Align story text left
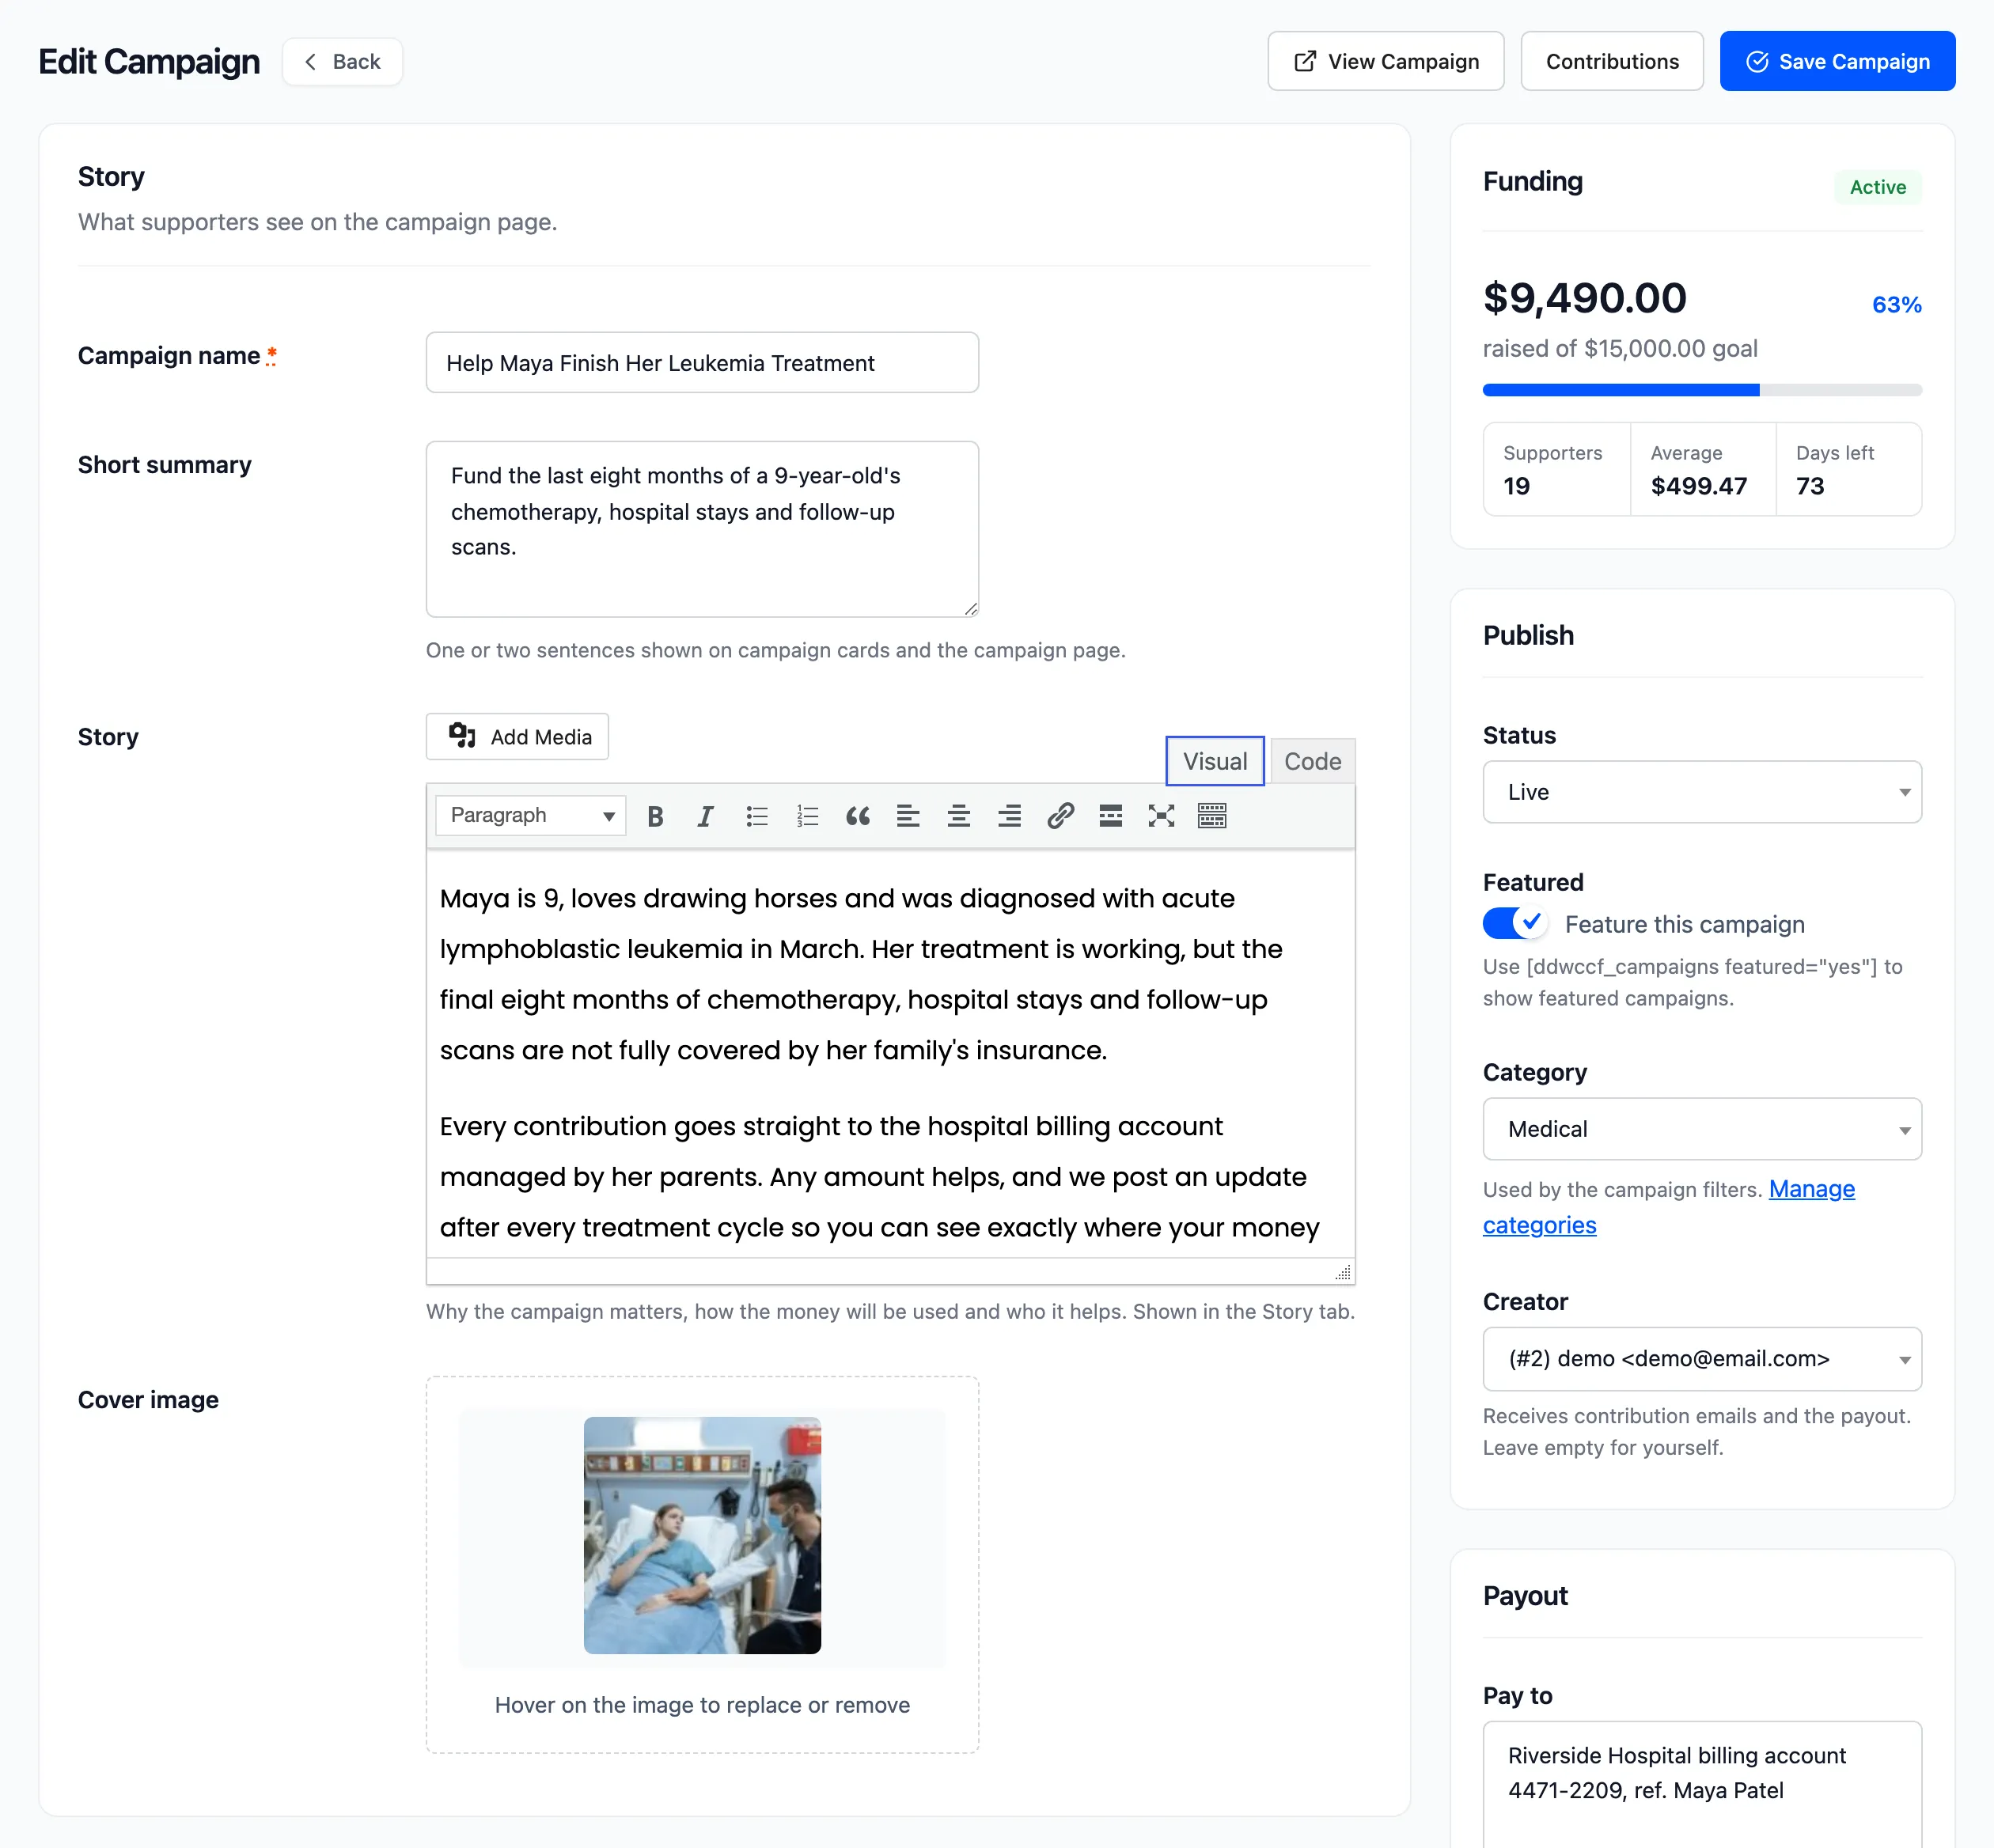 tap(908, 816)
